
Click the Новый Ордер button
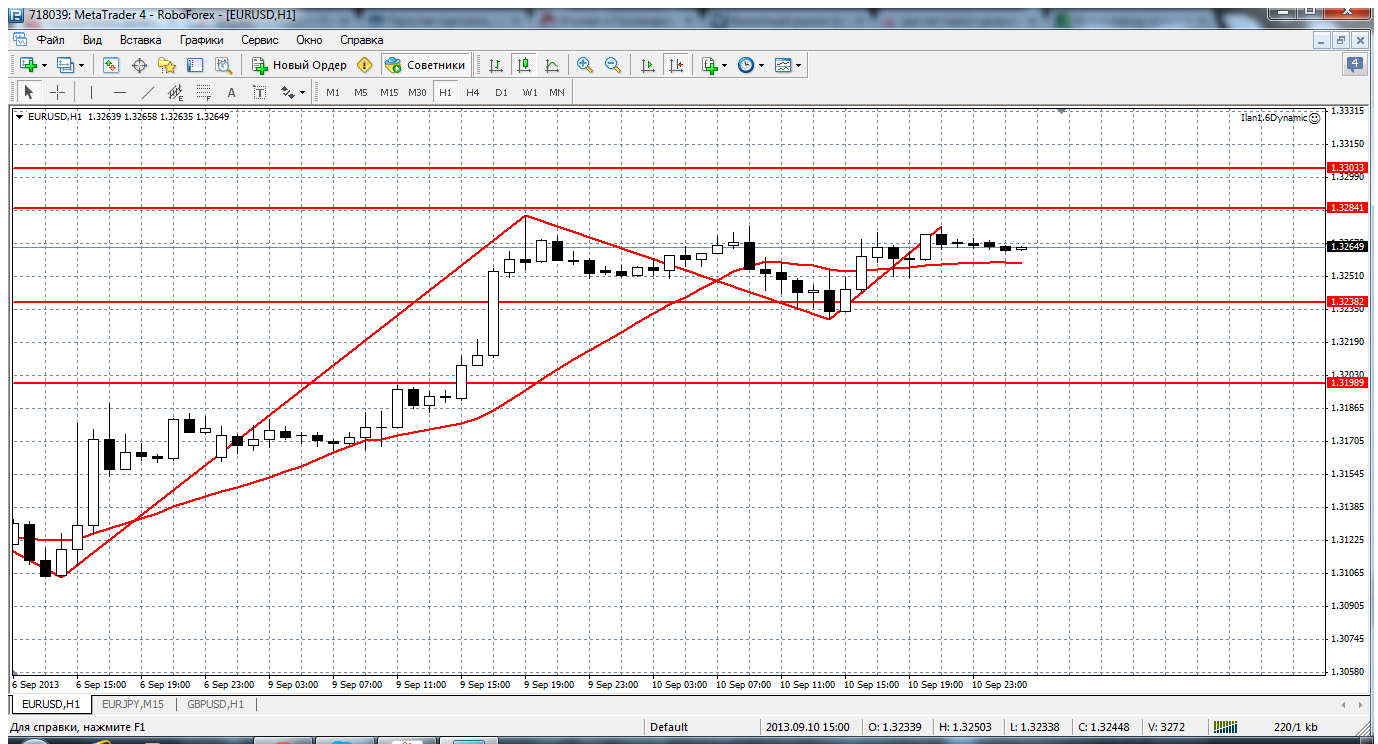(299, 65)
